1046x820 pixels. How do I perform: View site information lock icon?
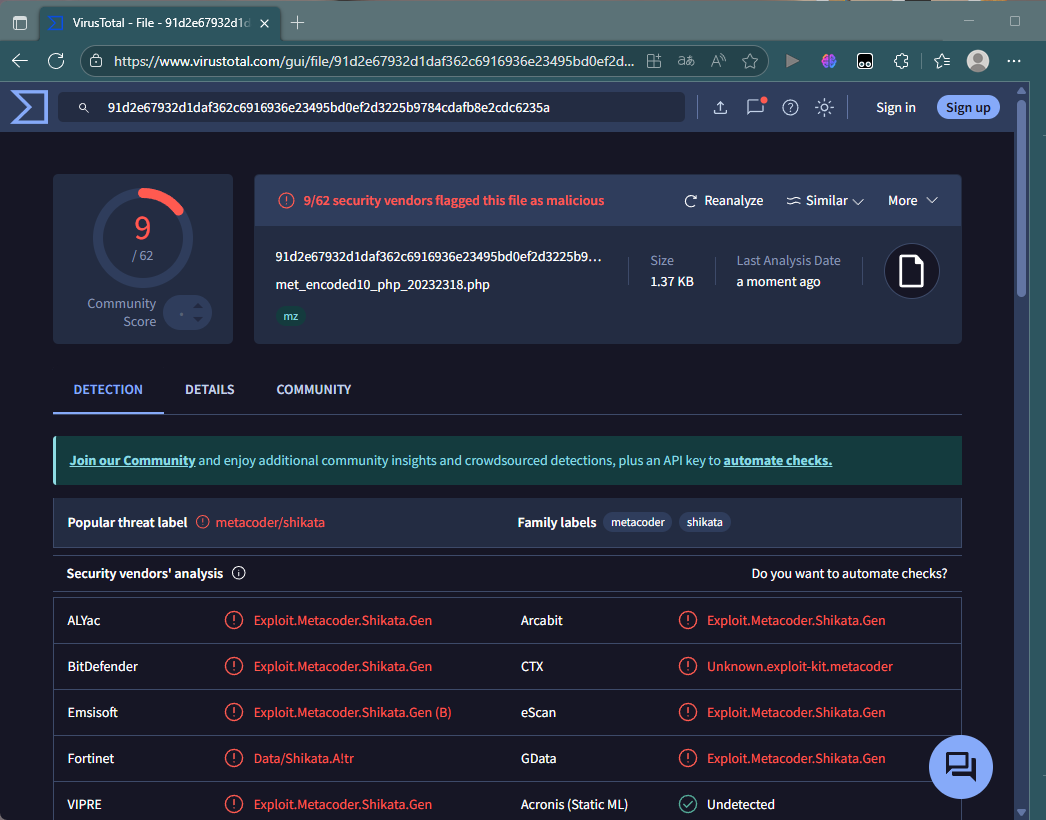point(96,61)
